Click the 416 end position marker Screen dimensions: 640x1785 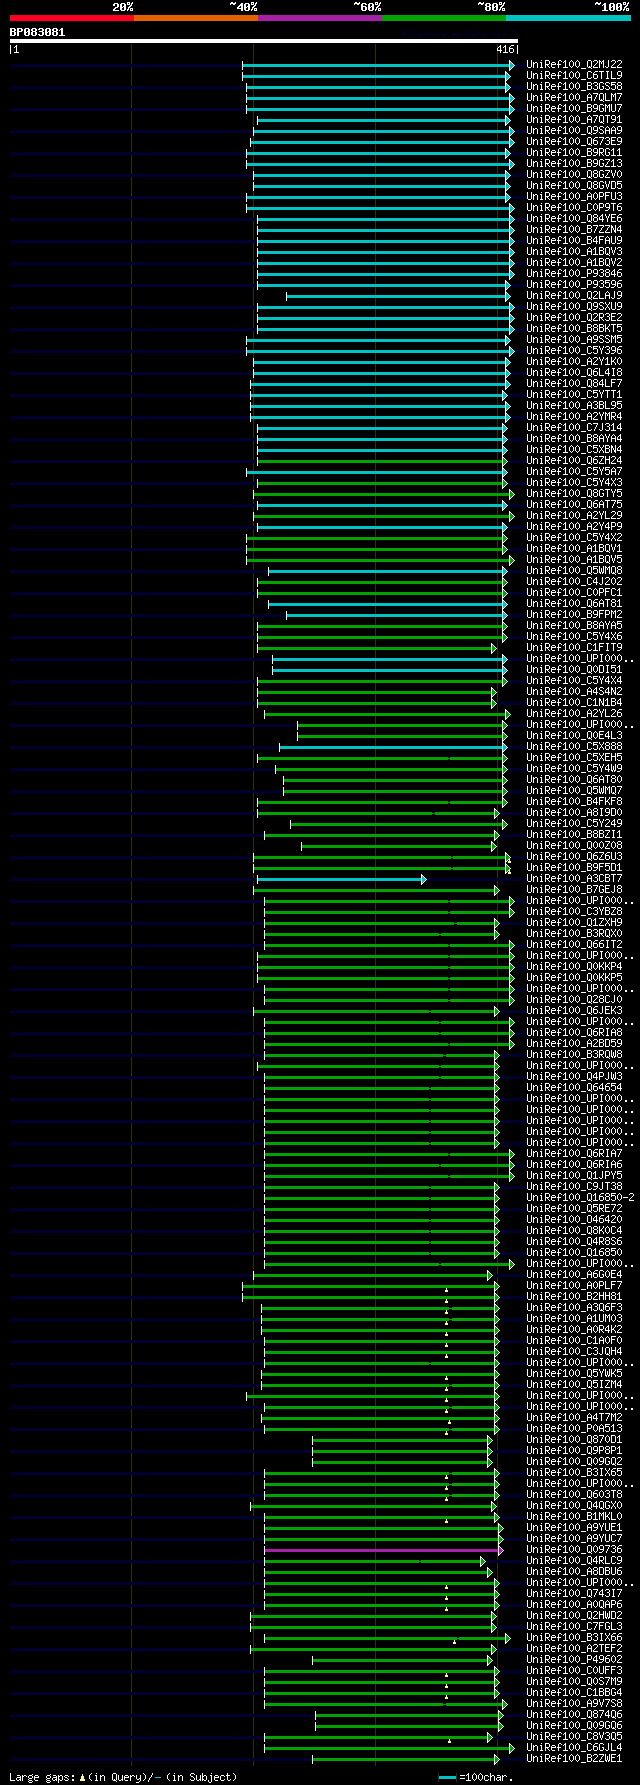tap(504, 49)
